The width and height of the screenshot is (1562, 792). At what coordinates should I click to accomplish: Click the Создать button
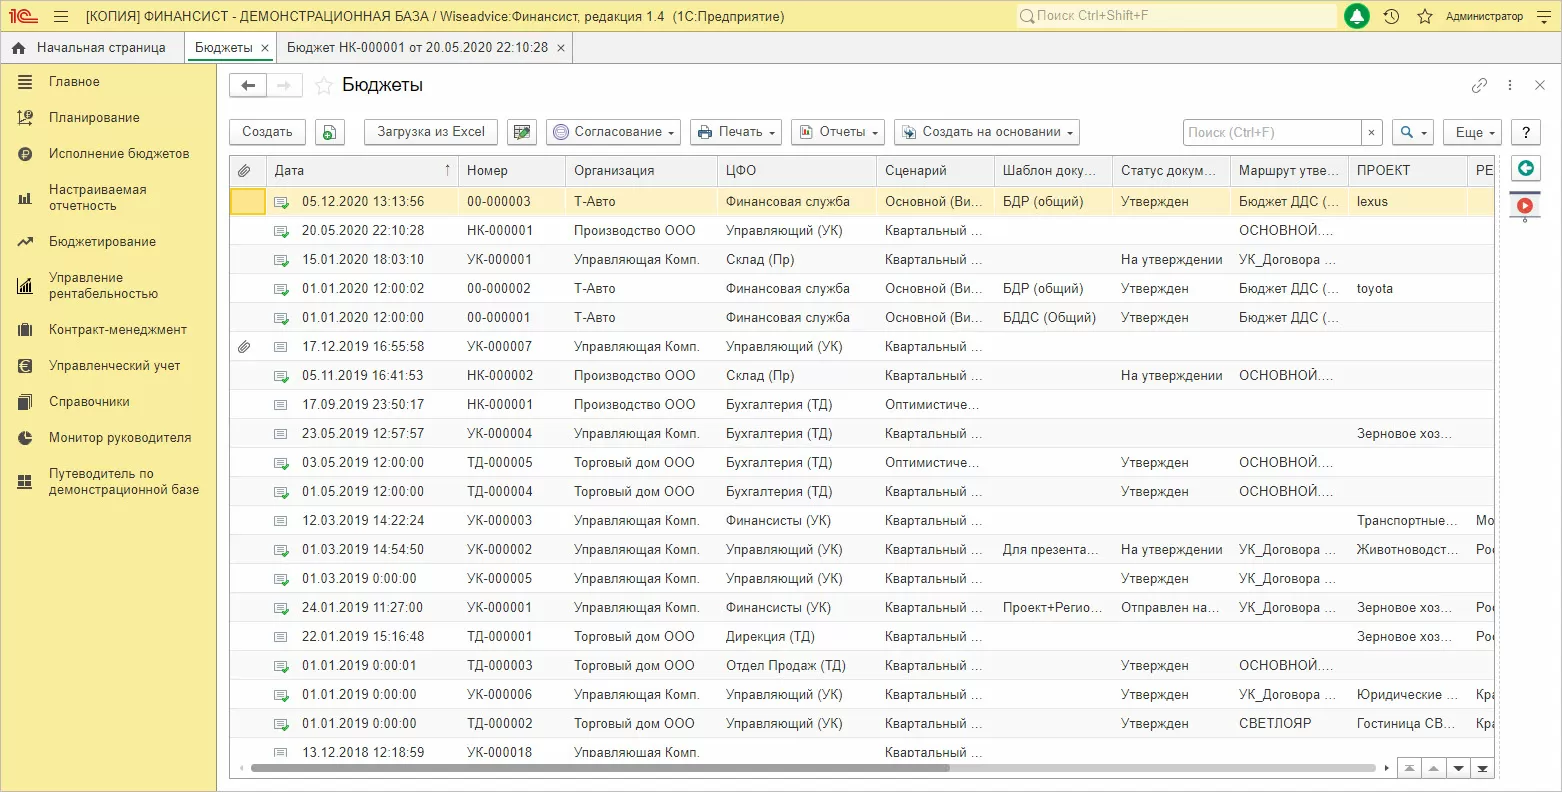pos(267,132)
